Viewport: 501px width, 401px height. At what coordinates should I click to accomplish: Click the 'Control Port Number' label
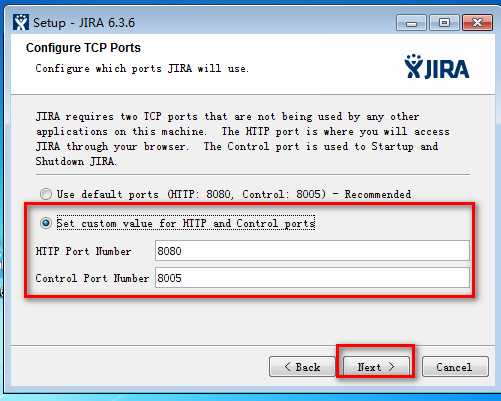[92, 278]
